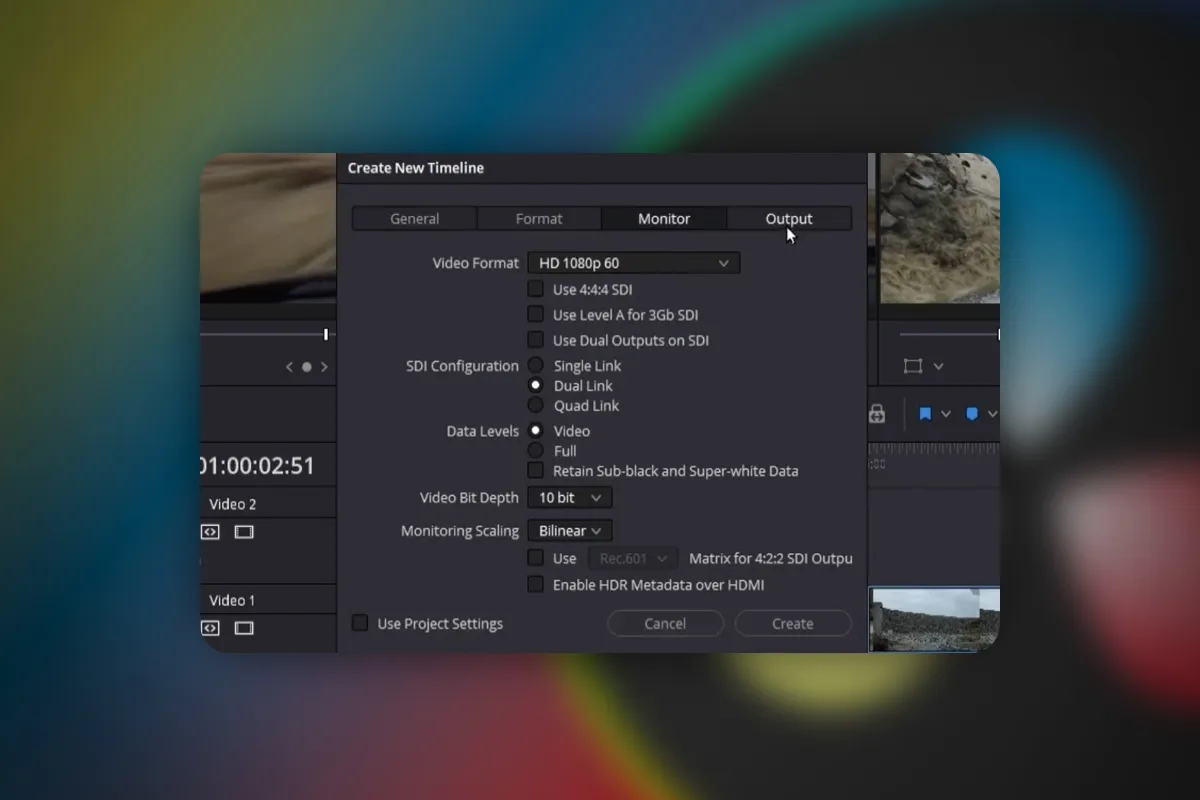Click the transform overlay icon in timeline viewer

(912, 366)
